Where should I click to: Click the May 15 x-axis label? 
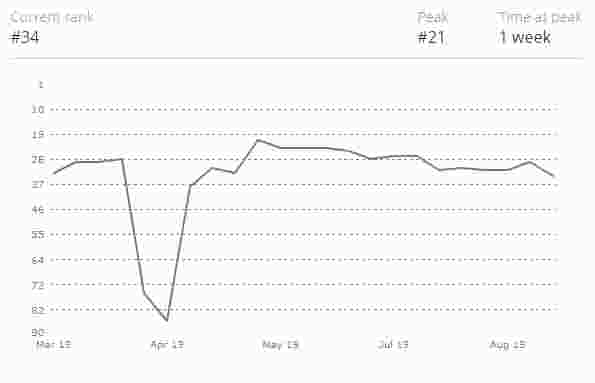[x=280, y=344]
